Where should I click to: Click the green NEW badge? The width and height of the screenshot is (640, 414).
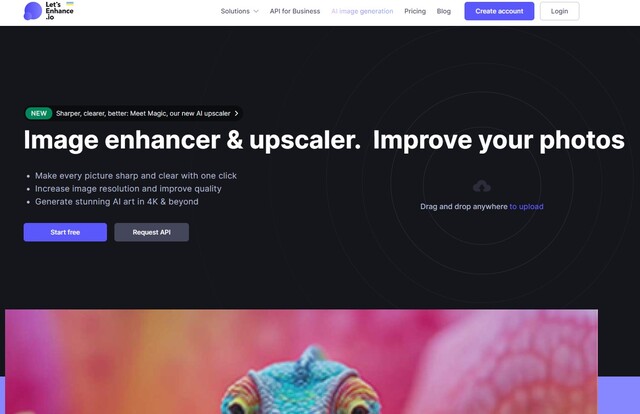[x=39, y=114]
